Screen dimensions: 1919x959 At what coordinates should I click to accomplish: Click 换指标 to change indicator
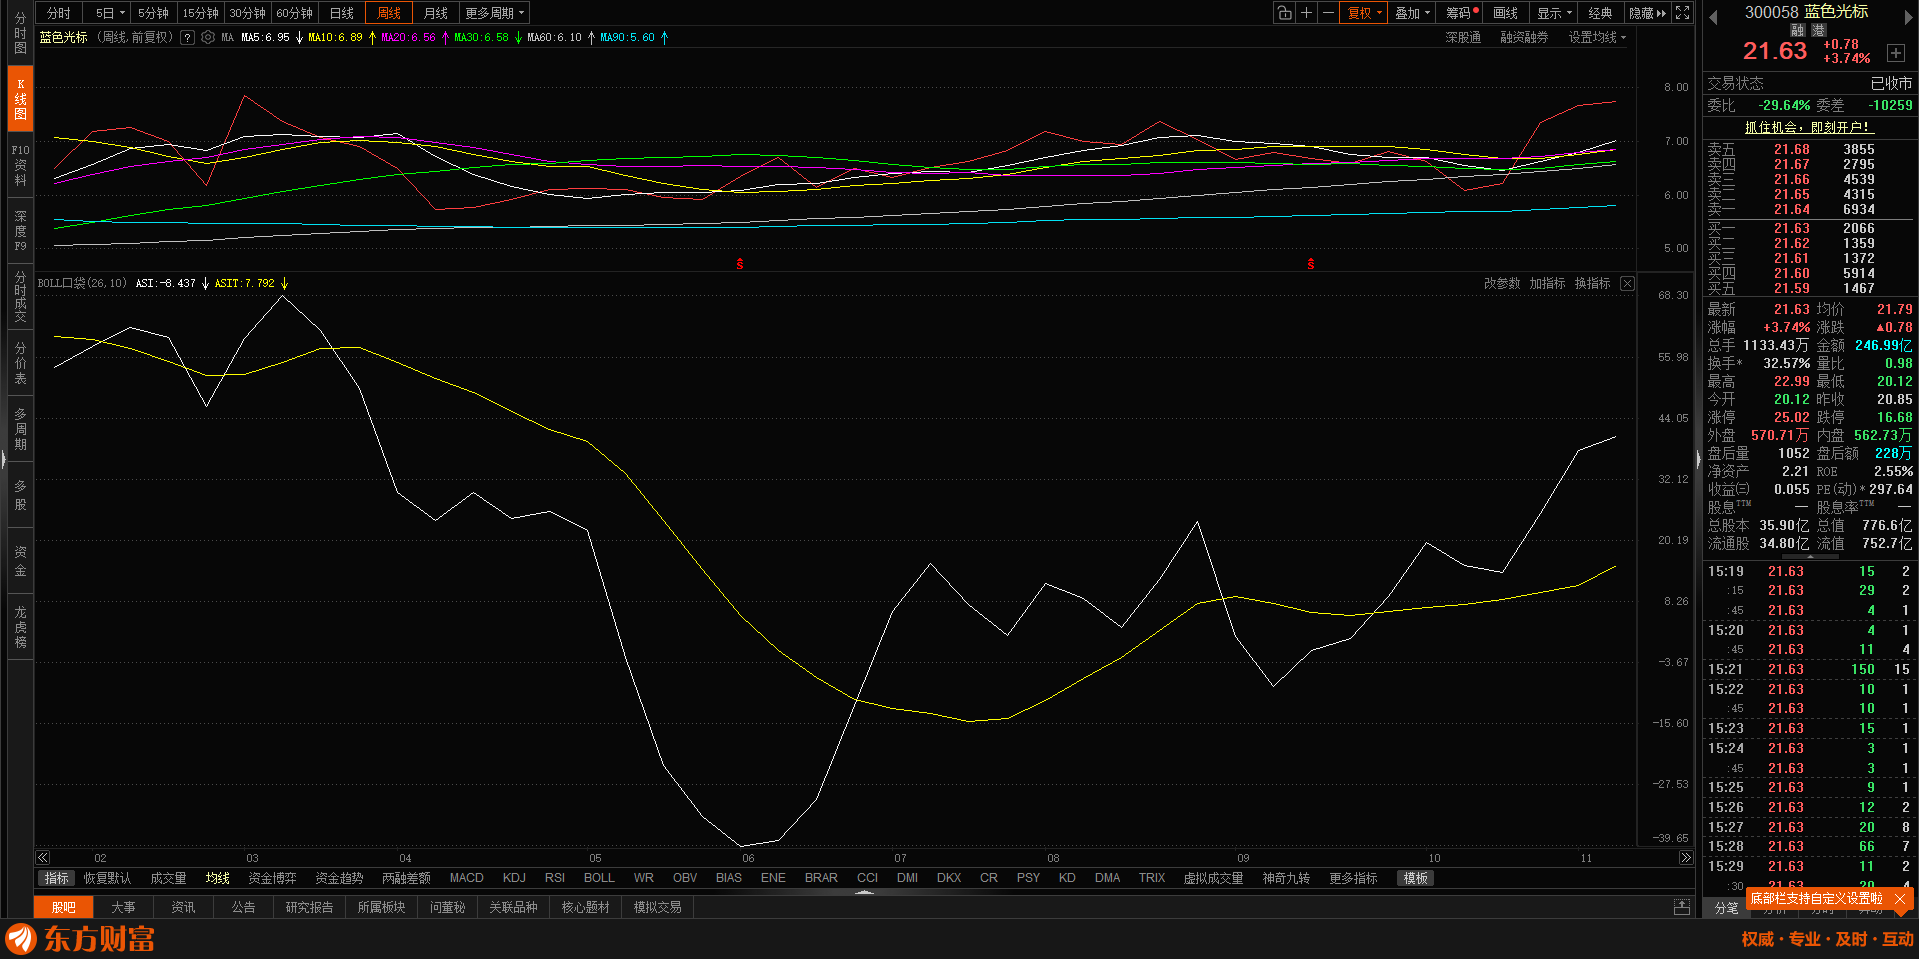[1592, 284]
